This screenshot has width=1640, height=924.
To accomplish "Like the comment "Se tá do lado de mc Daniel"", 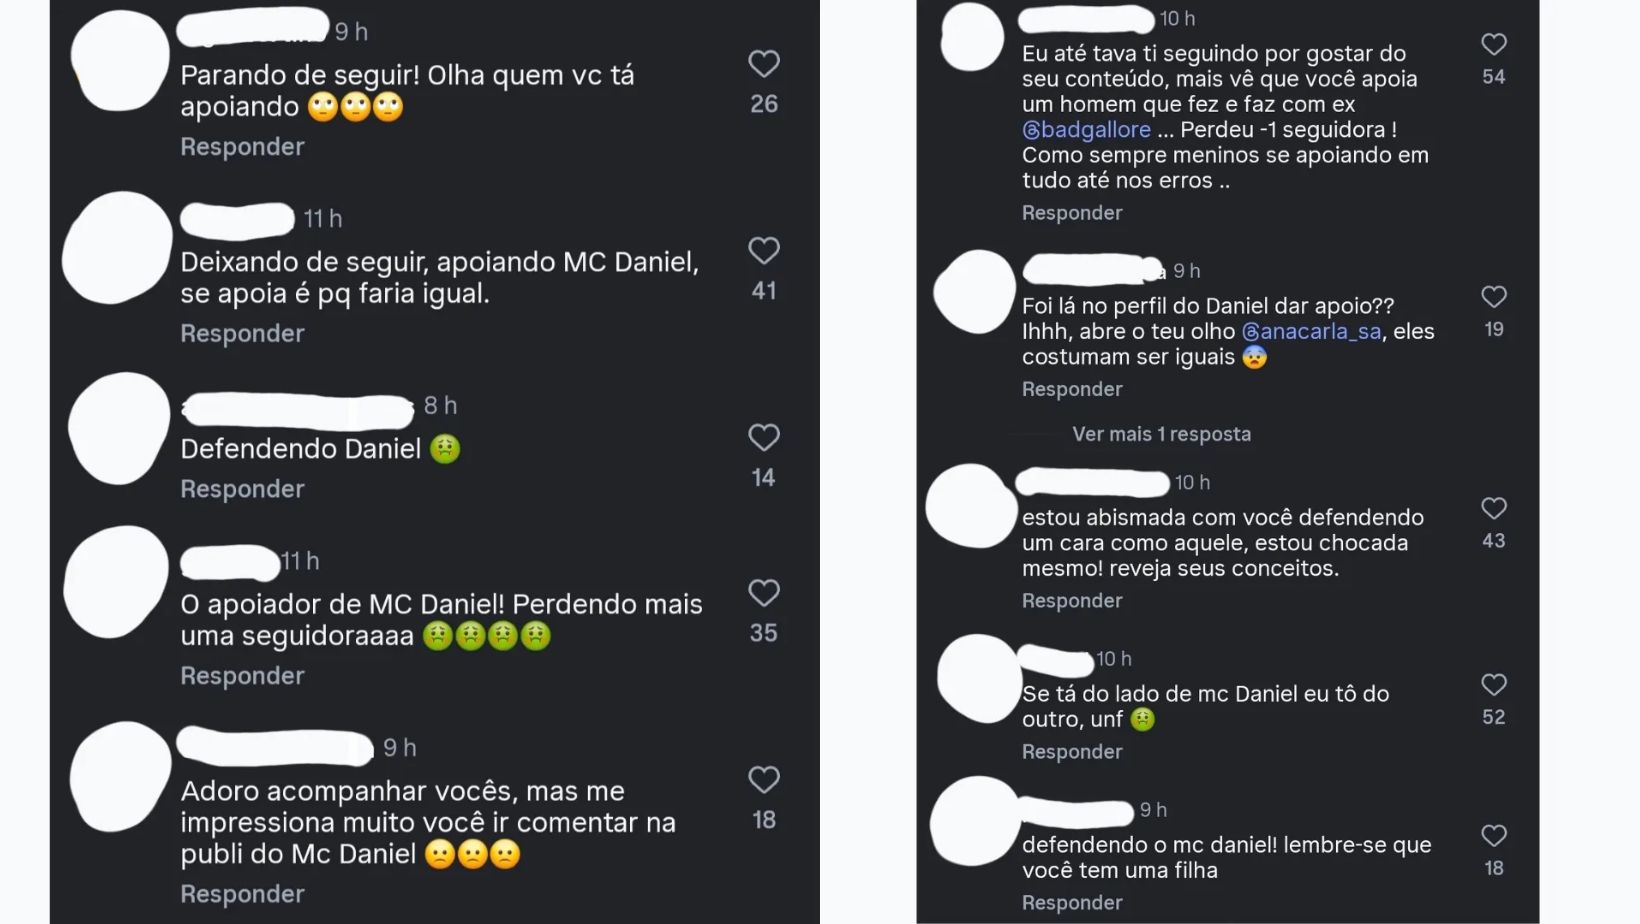I will click(1493, 685).
